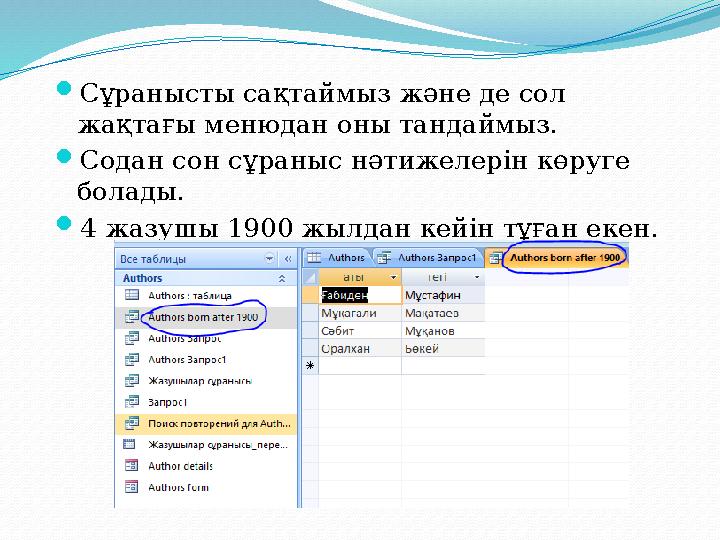
Task: Open 'Authors : таблица' in the navigation pane
Action: click(206, 295)
